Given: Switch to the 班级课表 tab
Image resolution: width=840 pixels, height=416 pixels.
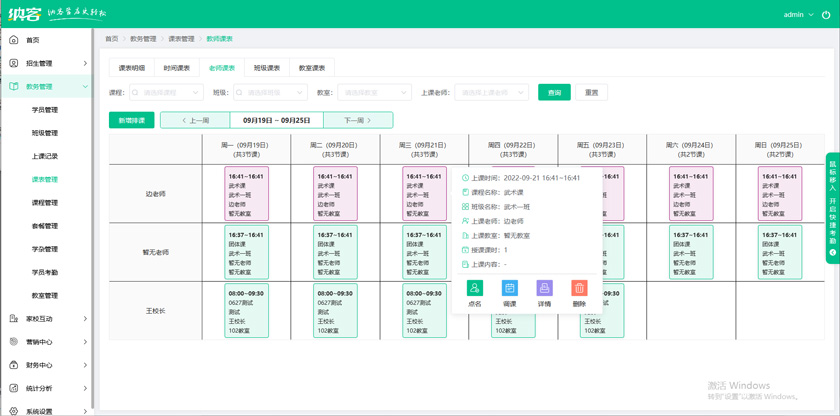Looking at the screenshot, I should coord(267,68).
